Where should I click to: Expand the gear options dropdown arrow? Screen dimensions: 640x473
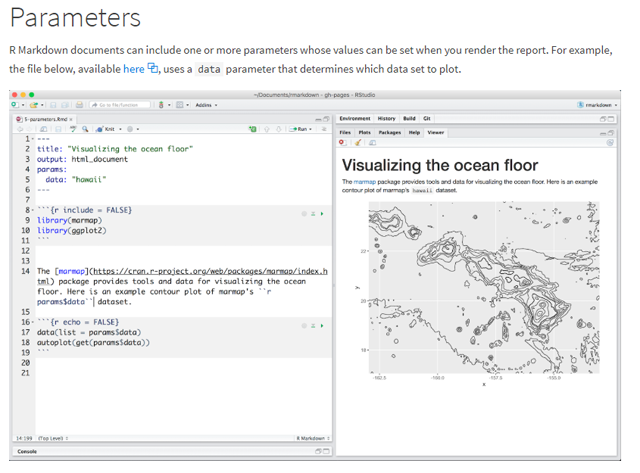click(138, 129)
